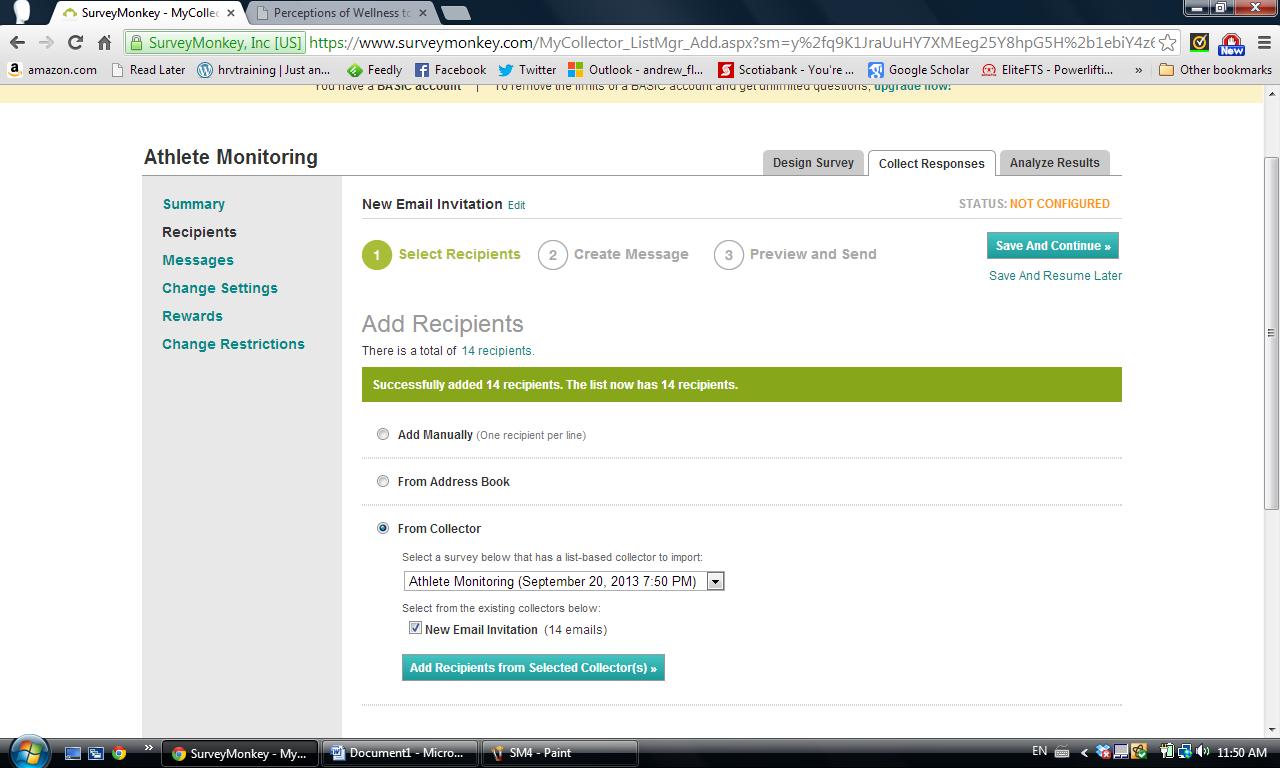Expand the Athlete Monitoring survey dropdown
The width and height of the screenshot is (1280, 768).
pos(715,581)
